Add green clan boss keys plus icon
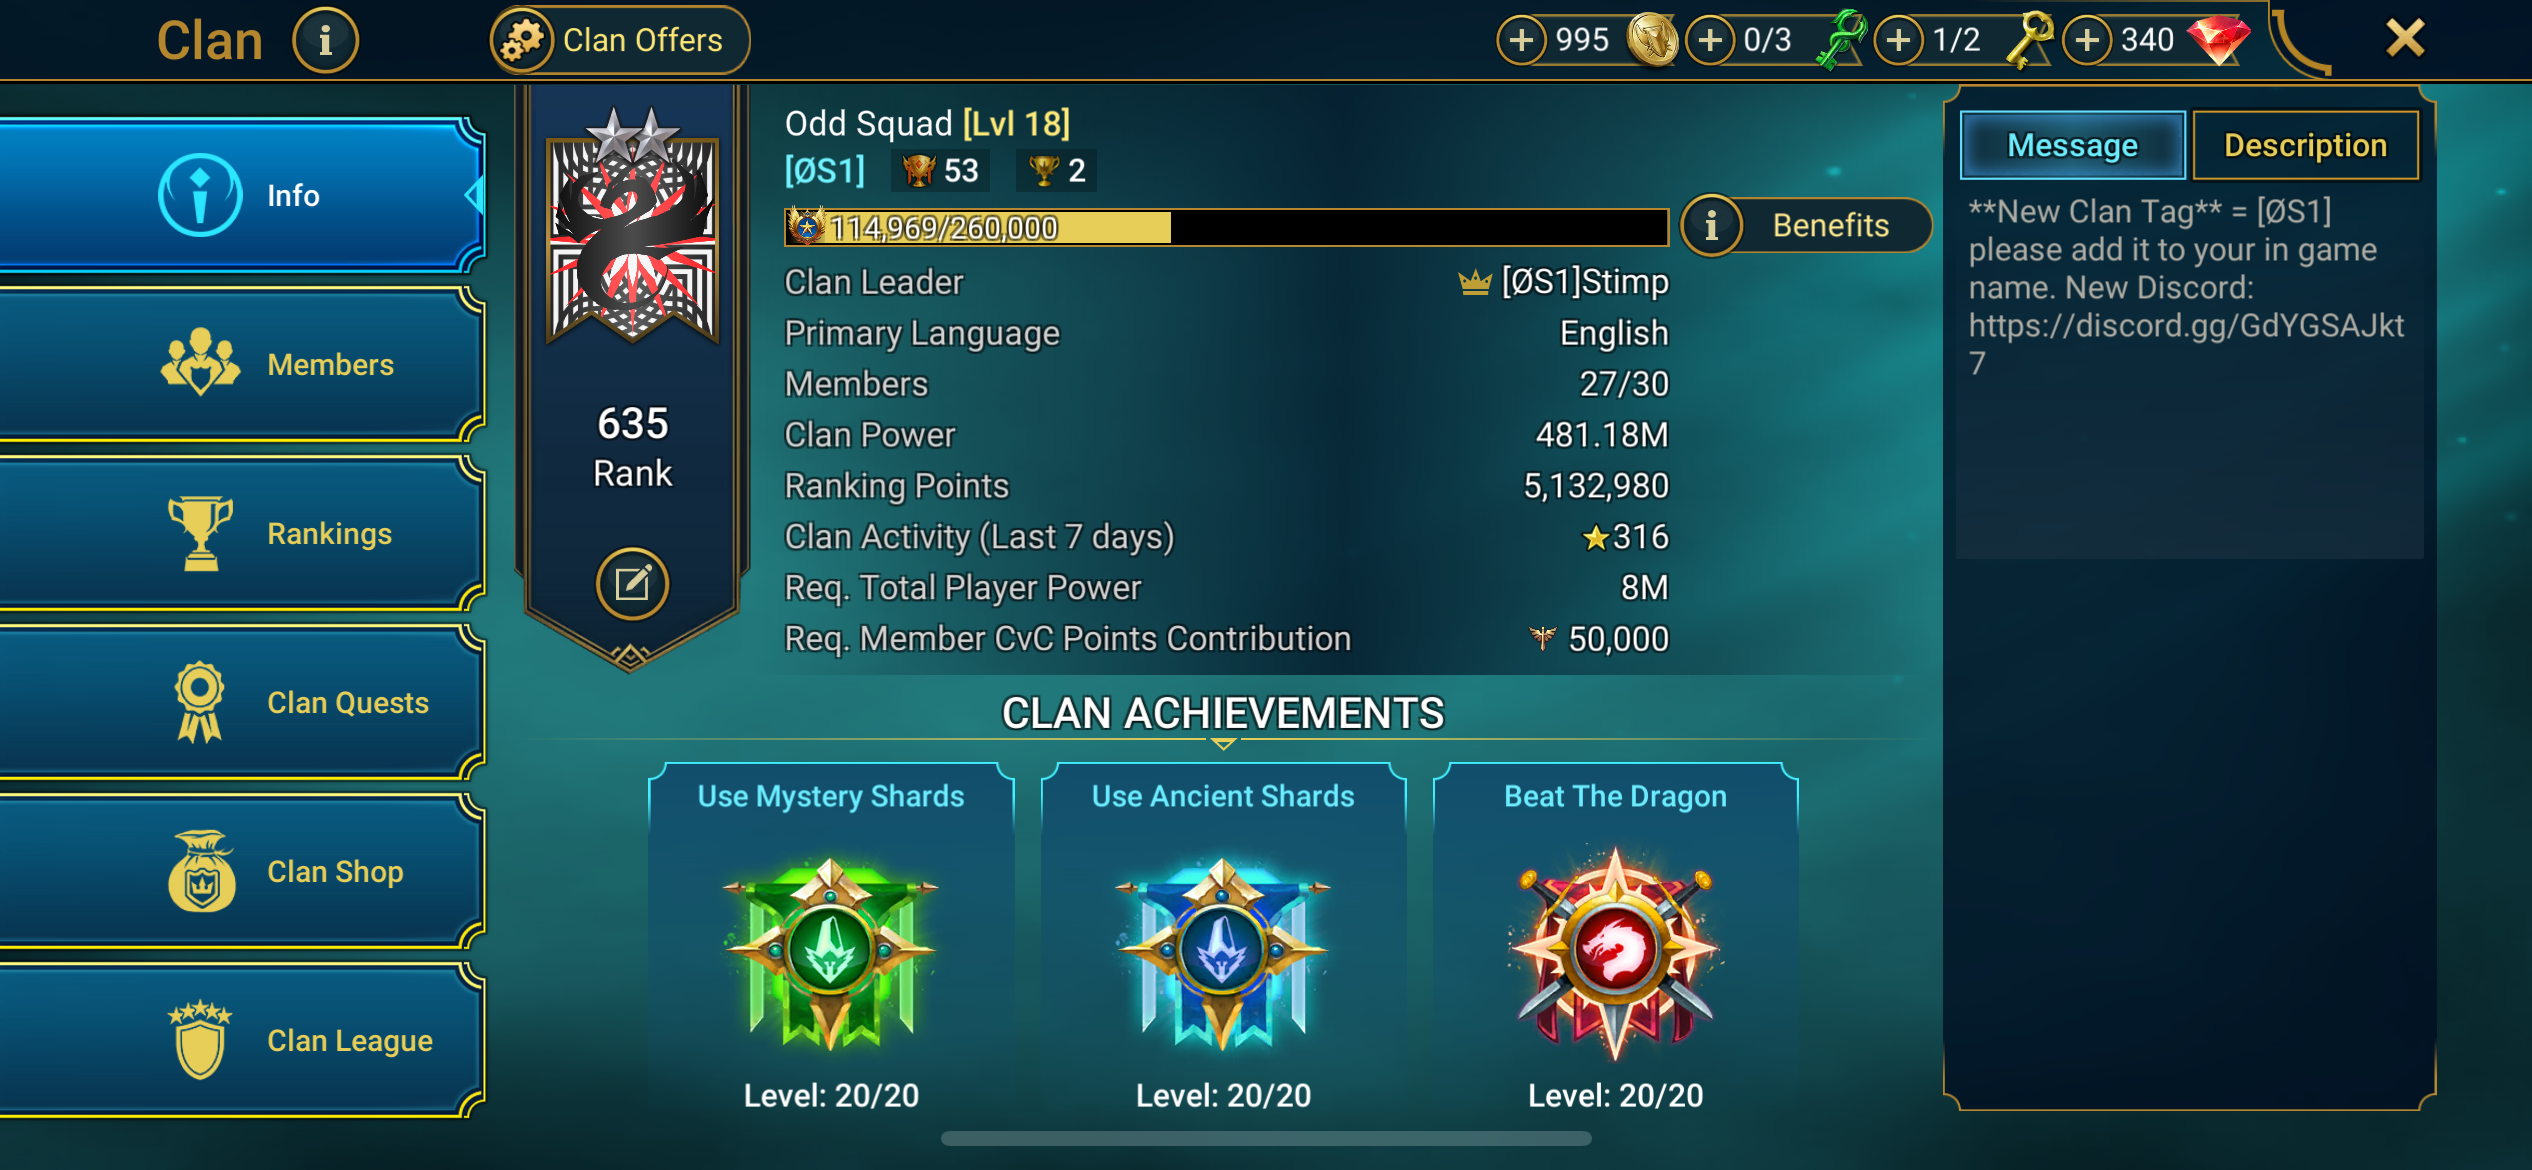The image size is (2532, 1170). [1710, 40]
